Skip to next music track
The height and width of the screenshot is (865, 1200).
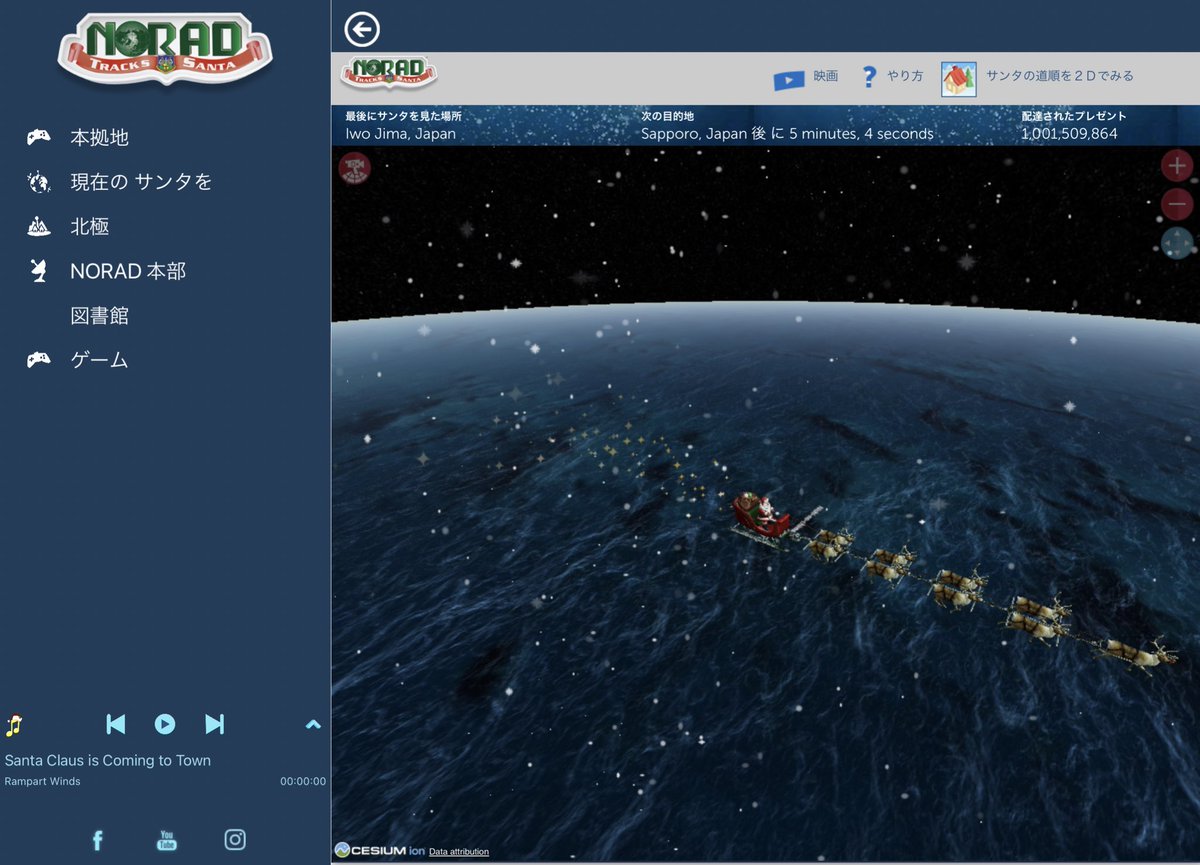tap(214, 724)
